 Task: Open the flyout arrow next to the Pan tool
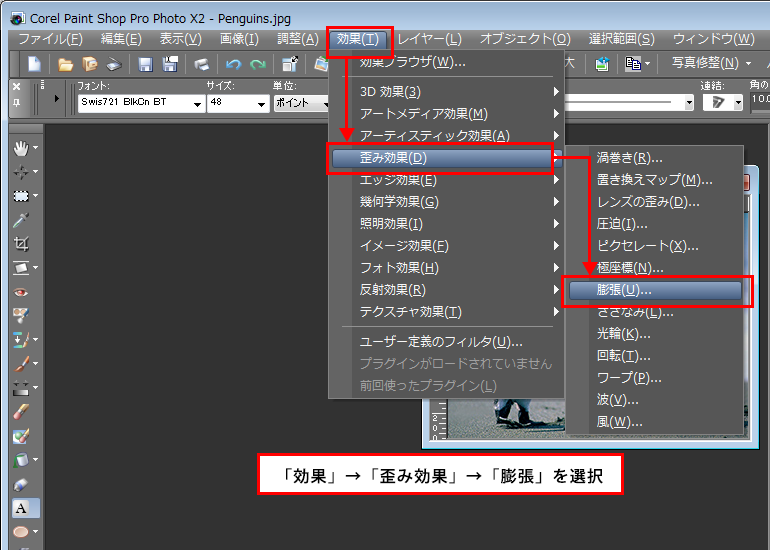(x=35, y=147)
